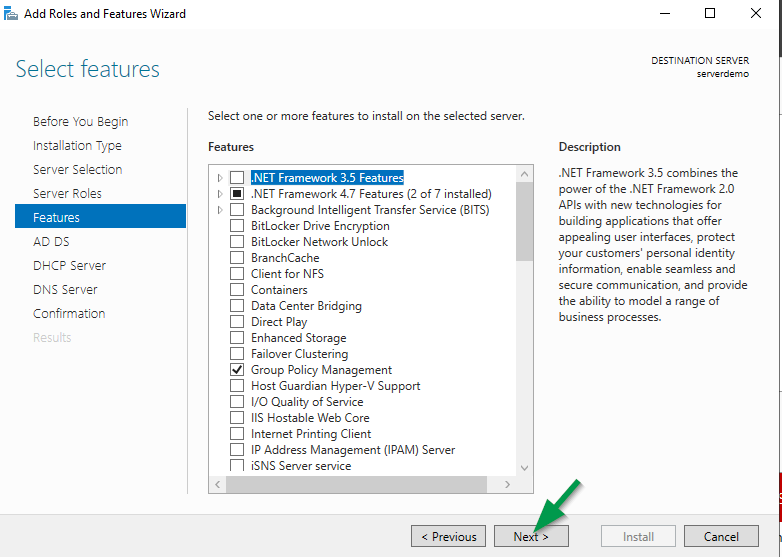
Task: Expand the .NET Framework 3.5 Features node
Action: 220,178
